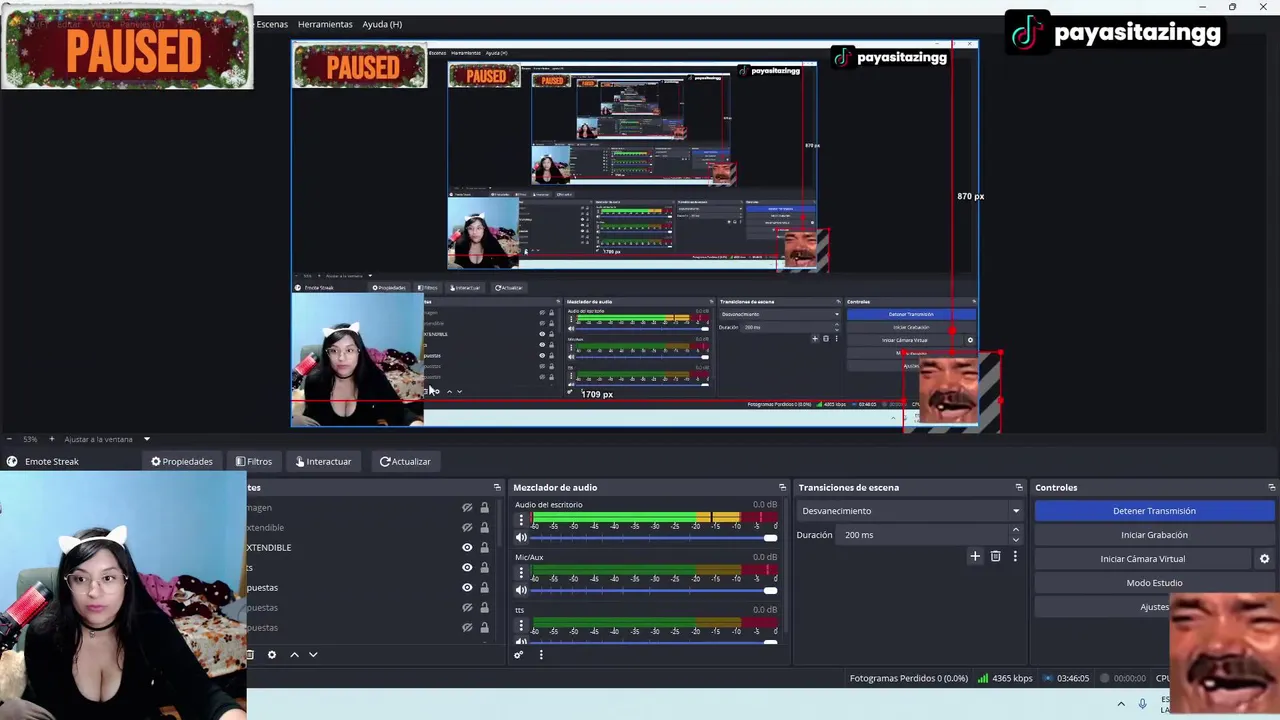
Task: Pop out the Mezclador de audio dock
Action: tap(782, 487)
